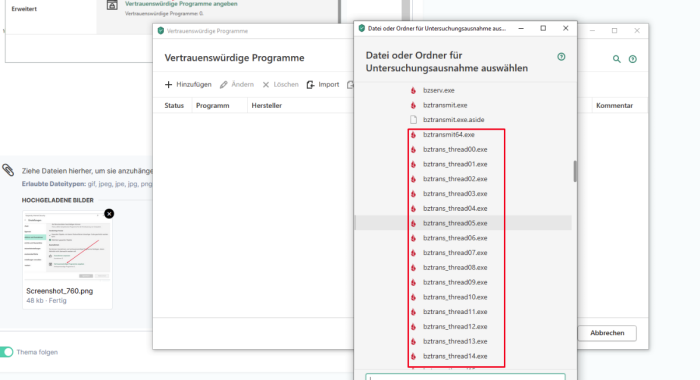Image resolution: width=700 pixels, height=380 pixels.
Task: Click the Kommentar column header
Action: (614, 105)
